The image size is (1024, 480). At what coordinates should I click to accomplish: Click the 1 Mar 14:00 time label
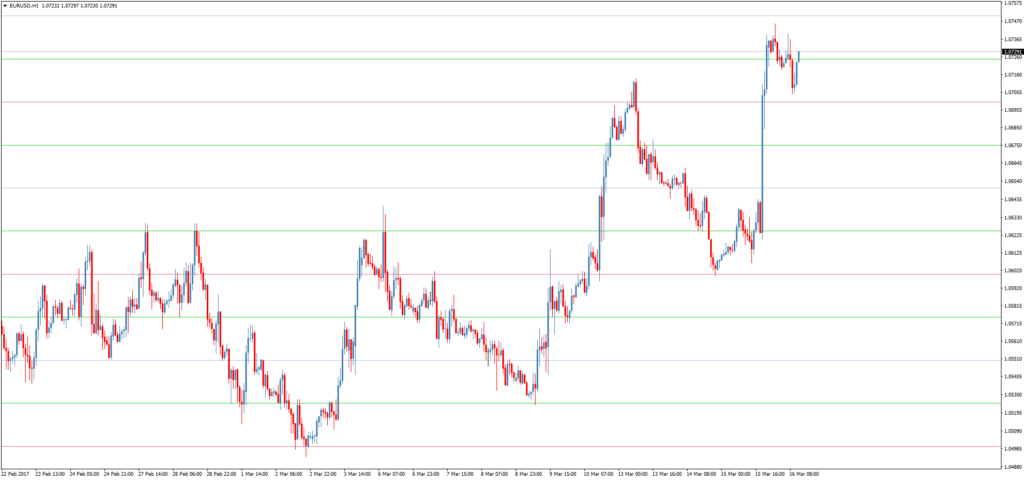point(255,474)
